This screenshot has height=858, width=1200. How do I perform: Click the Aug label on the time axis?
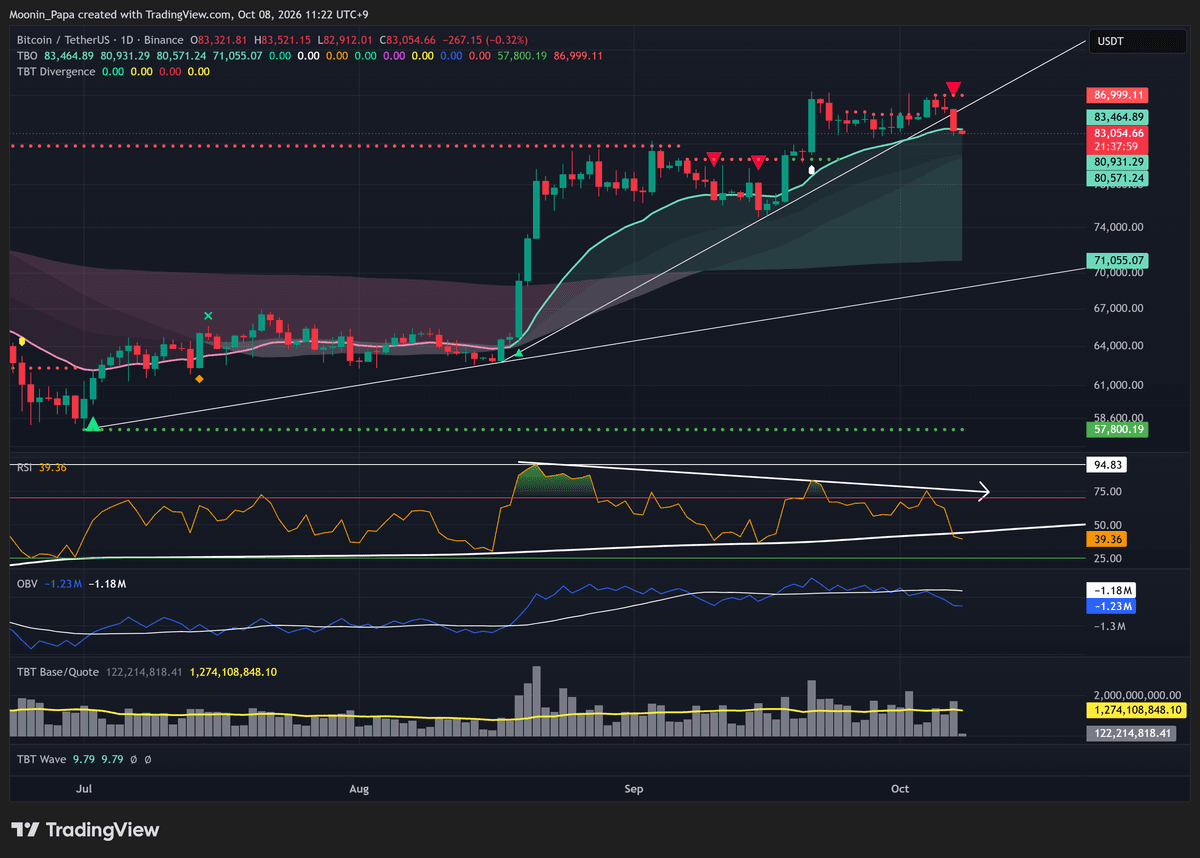[359, 789]
